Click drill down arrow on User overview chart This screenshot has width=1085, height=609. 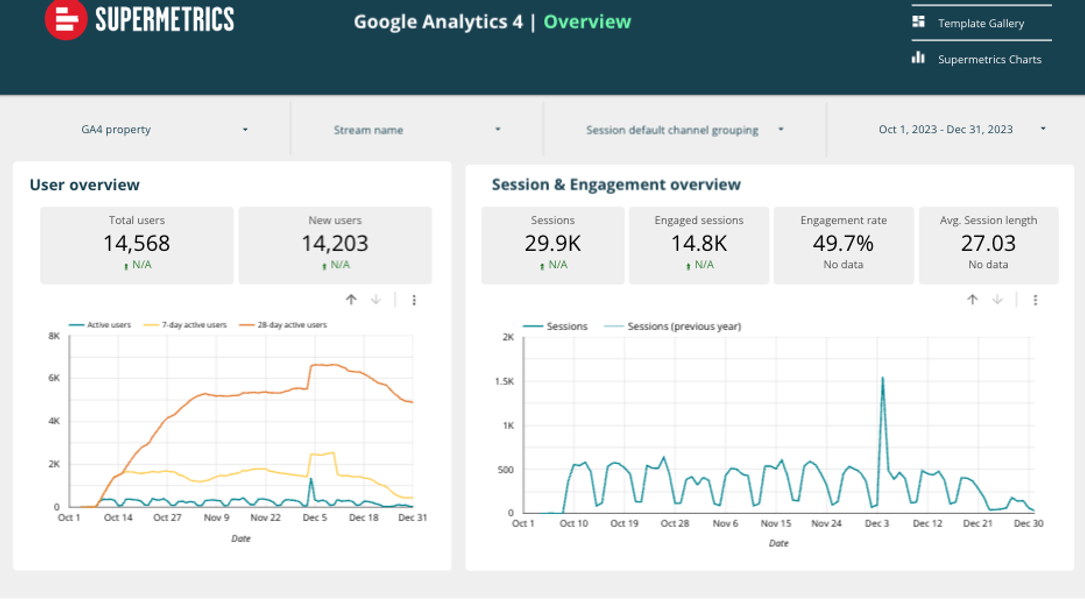pyautogui.click(x=376, y=299)
